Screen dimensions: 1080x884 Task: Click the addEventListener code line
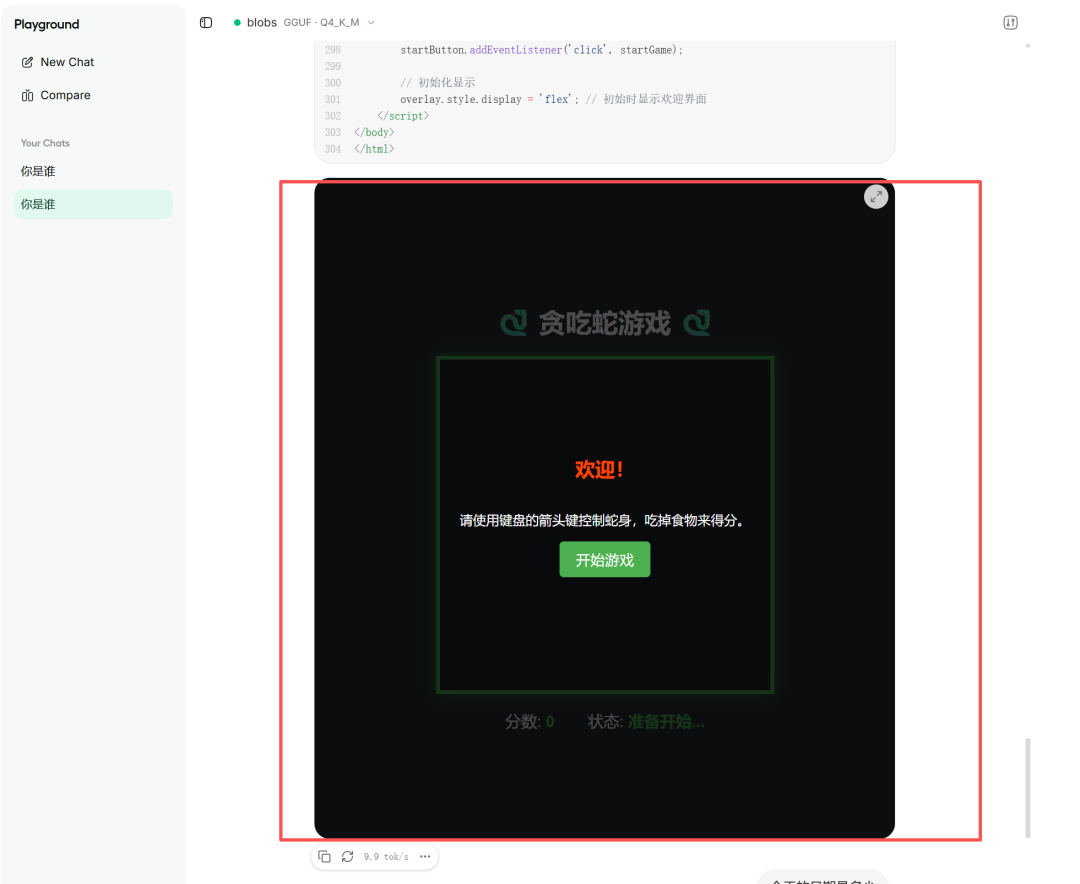point(541,50)
